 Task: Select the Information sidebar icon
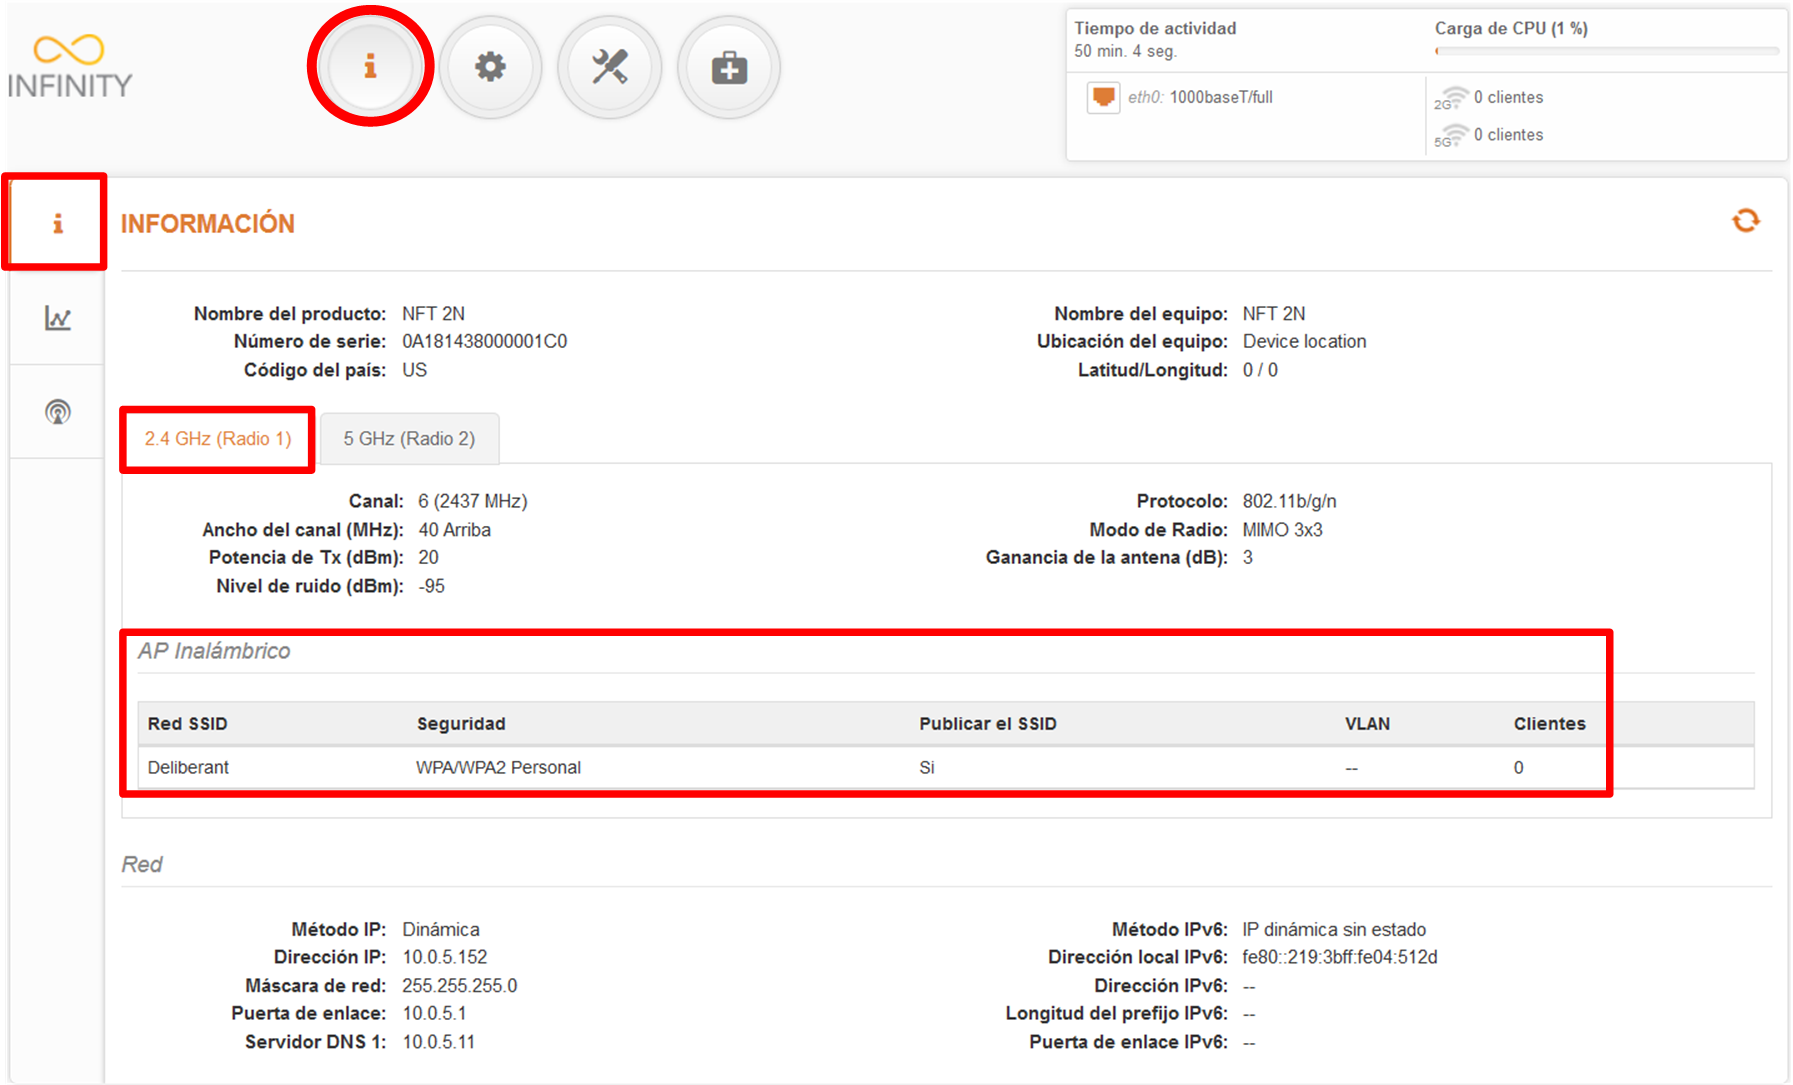(x=57, y=223)
